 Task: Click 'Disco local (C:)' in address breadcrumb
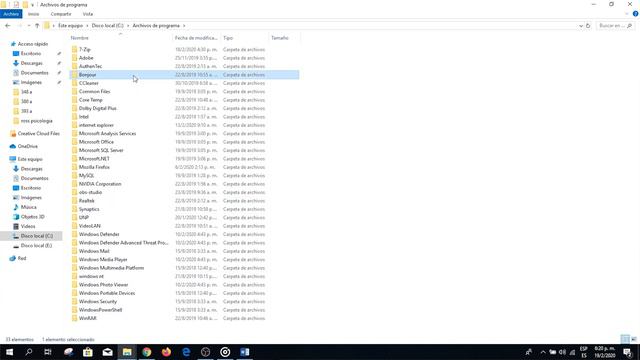[x=107, y=26]
